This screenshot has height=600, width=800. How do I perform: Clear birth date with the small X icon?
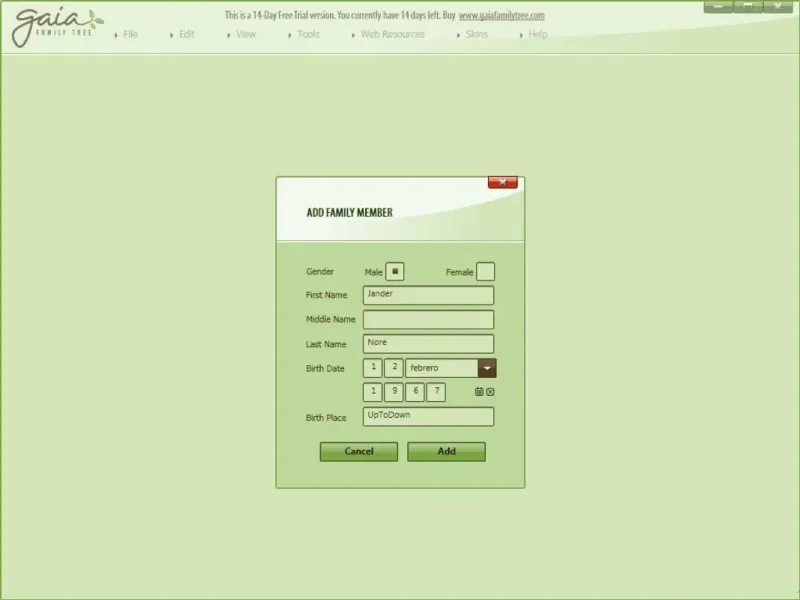(490, 392)
